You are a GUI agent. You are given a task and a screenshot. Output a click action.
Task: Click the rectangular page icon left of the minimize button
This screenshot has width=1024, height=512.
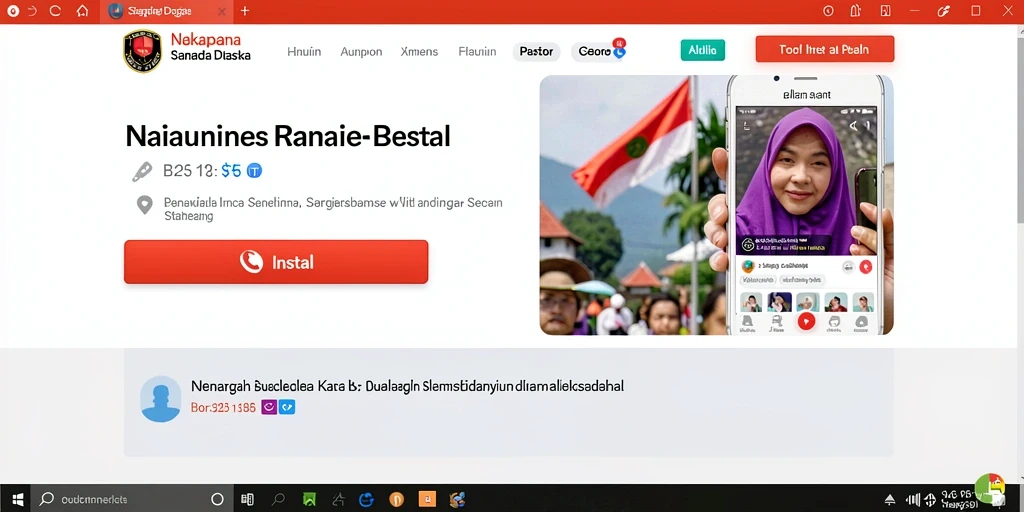click(x=886, y=11)
